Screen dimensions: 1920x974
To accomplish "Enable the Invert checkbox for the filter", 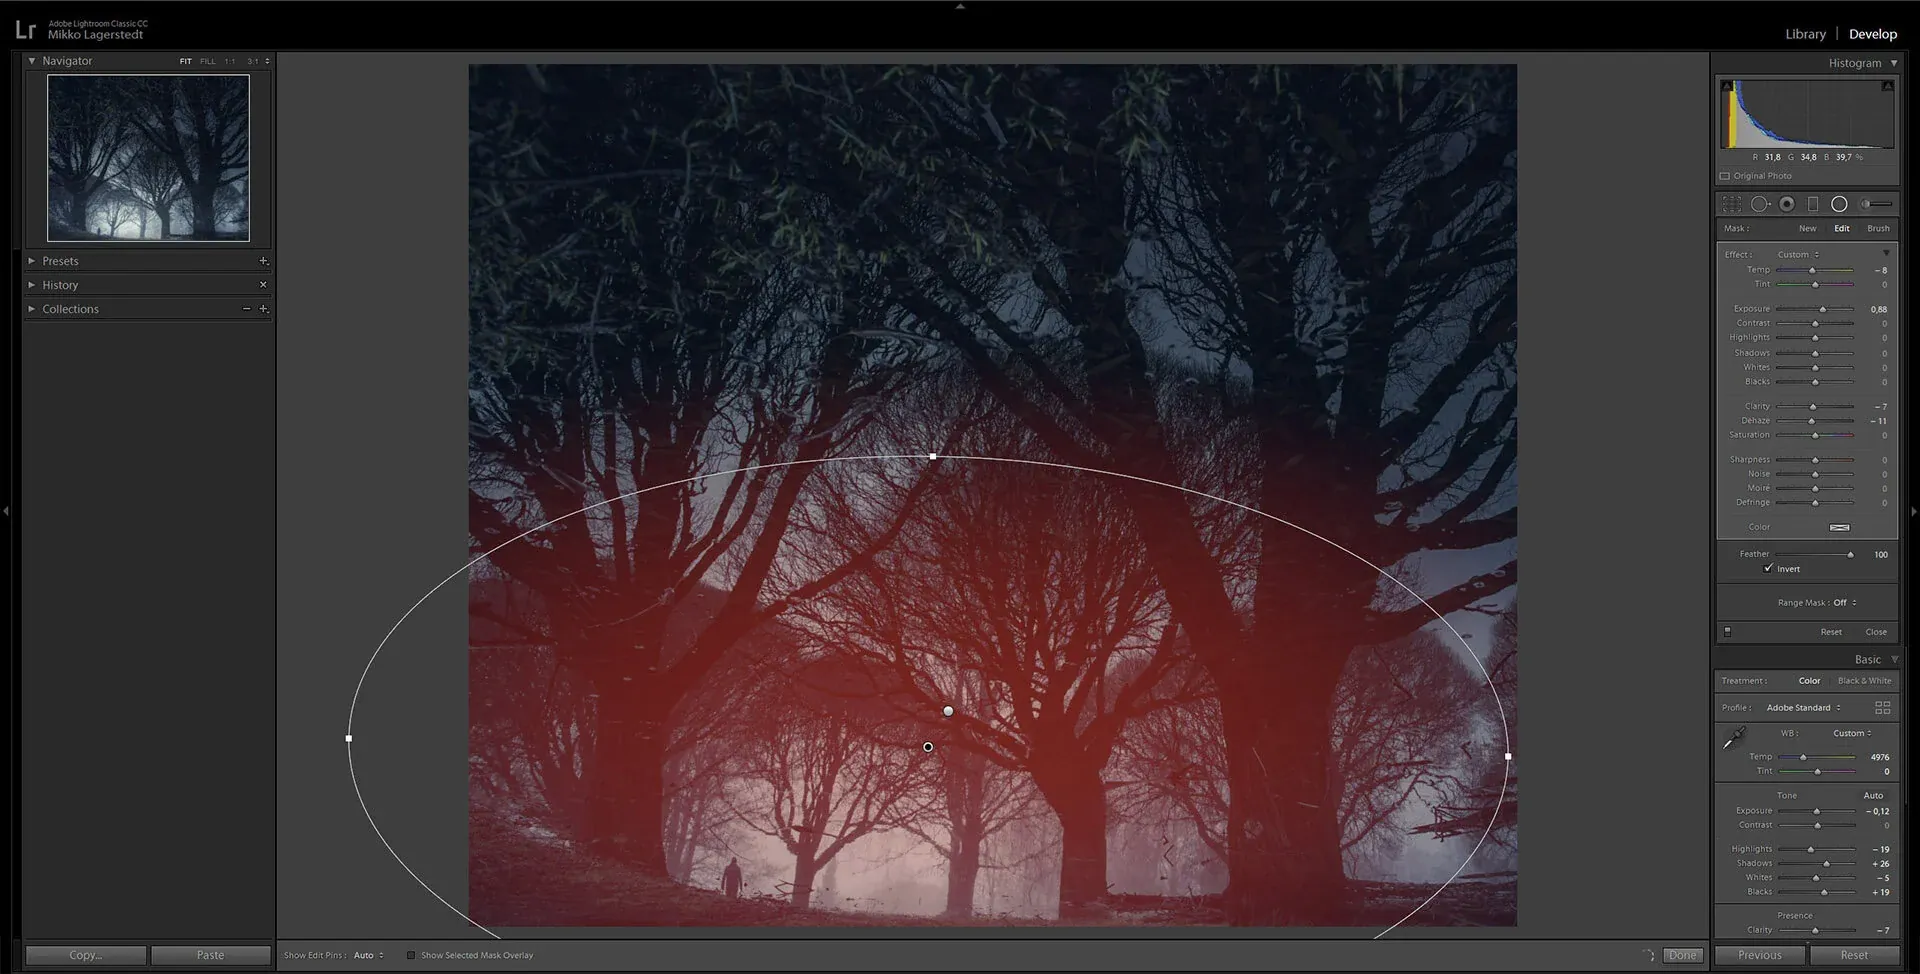I will click(x=1769, y=568).
